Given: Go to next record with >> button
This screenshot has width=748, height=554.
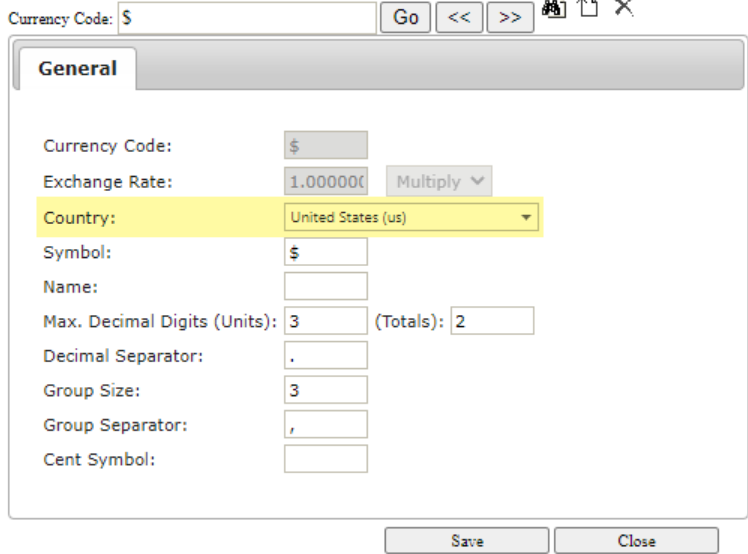Looking at the screenshot, I should [510, 18].
